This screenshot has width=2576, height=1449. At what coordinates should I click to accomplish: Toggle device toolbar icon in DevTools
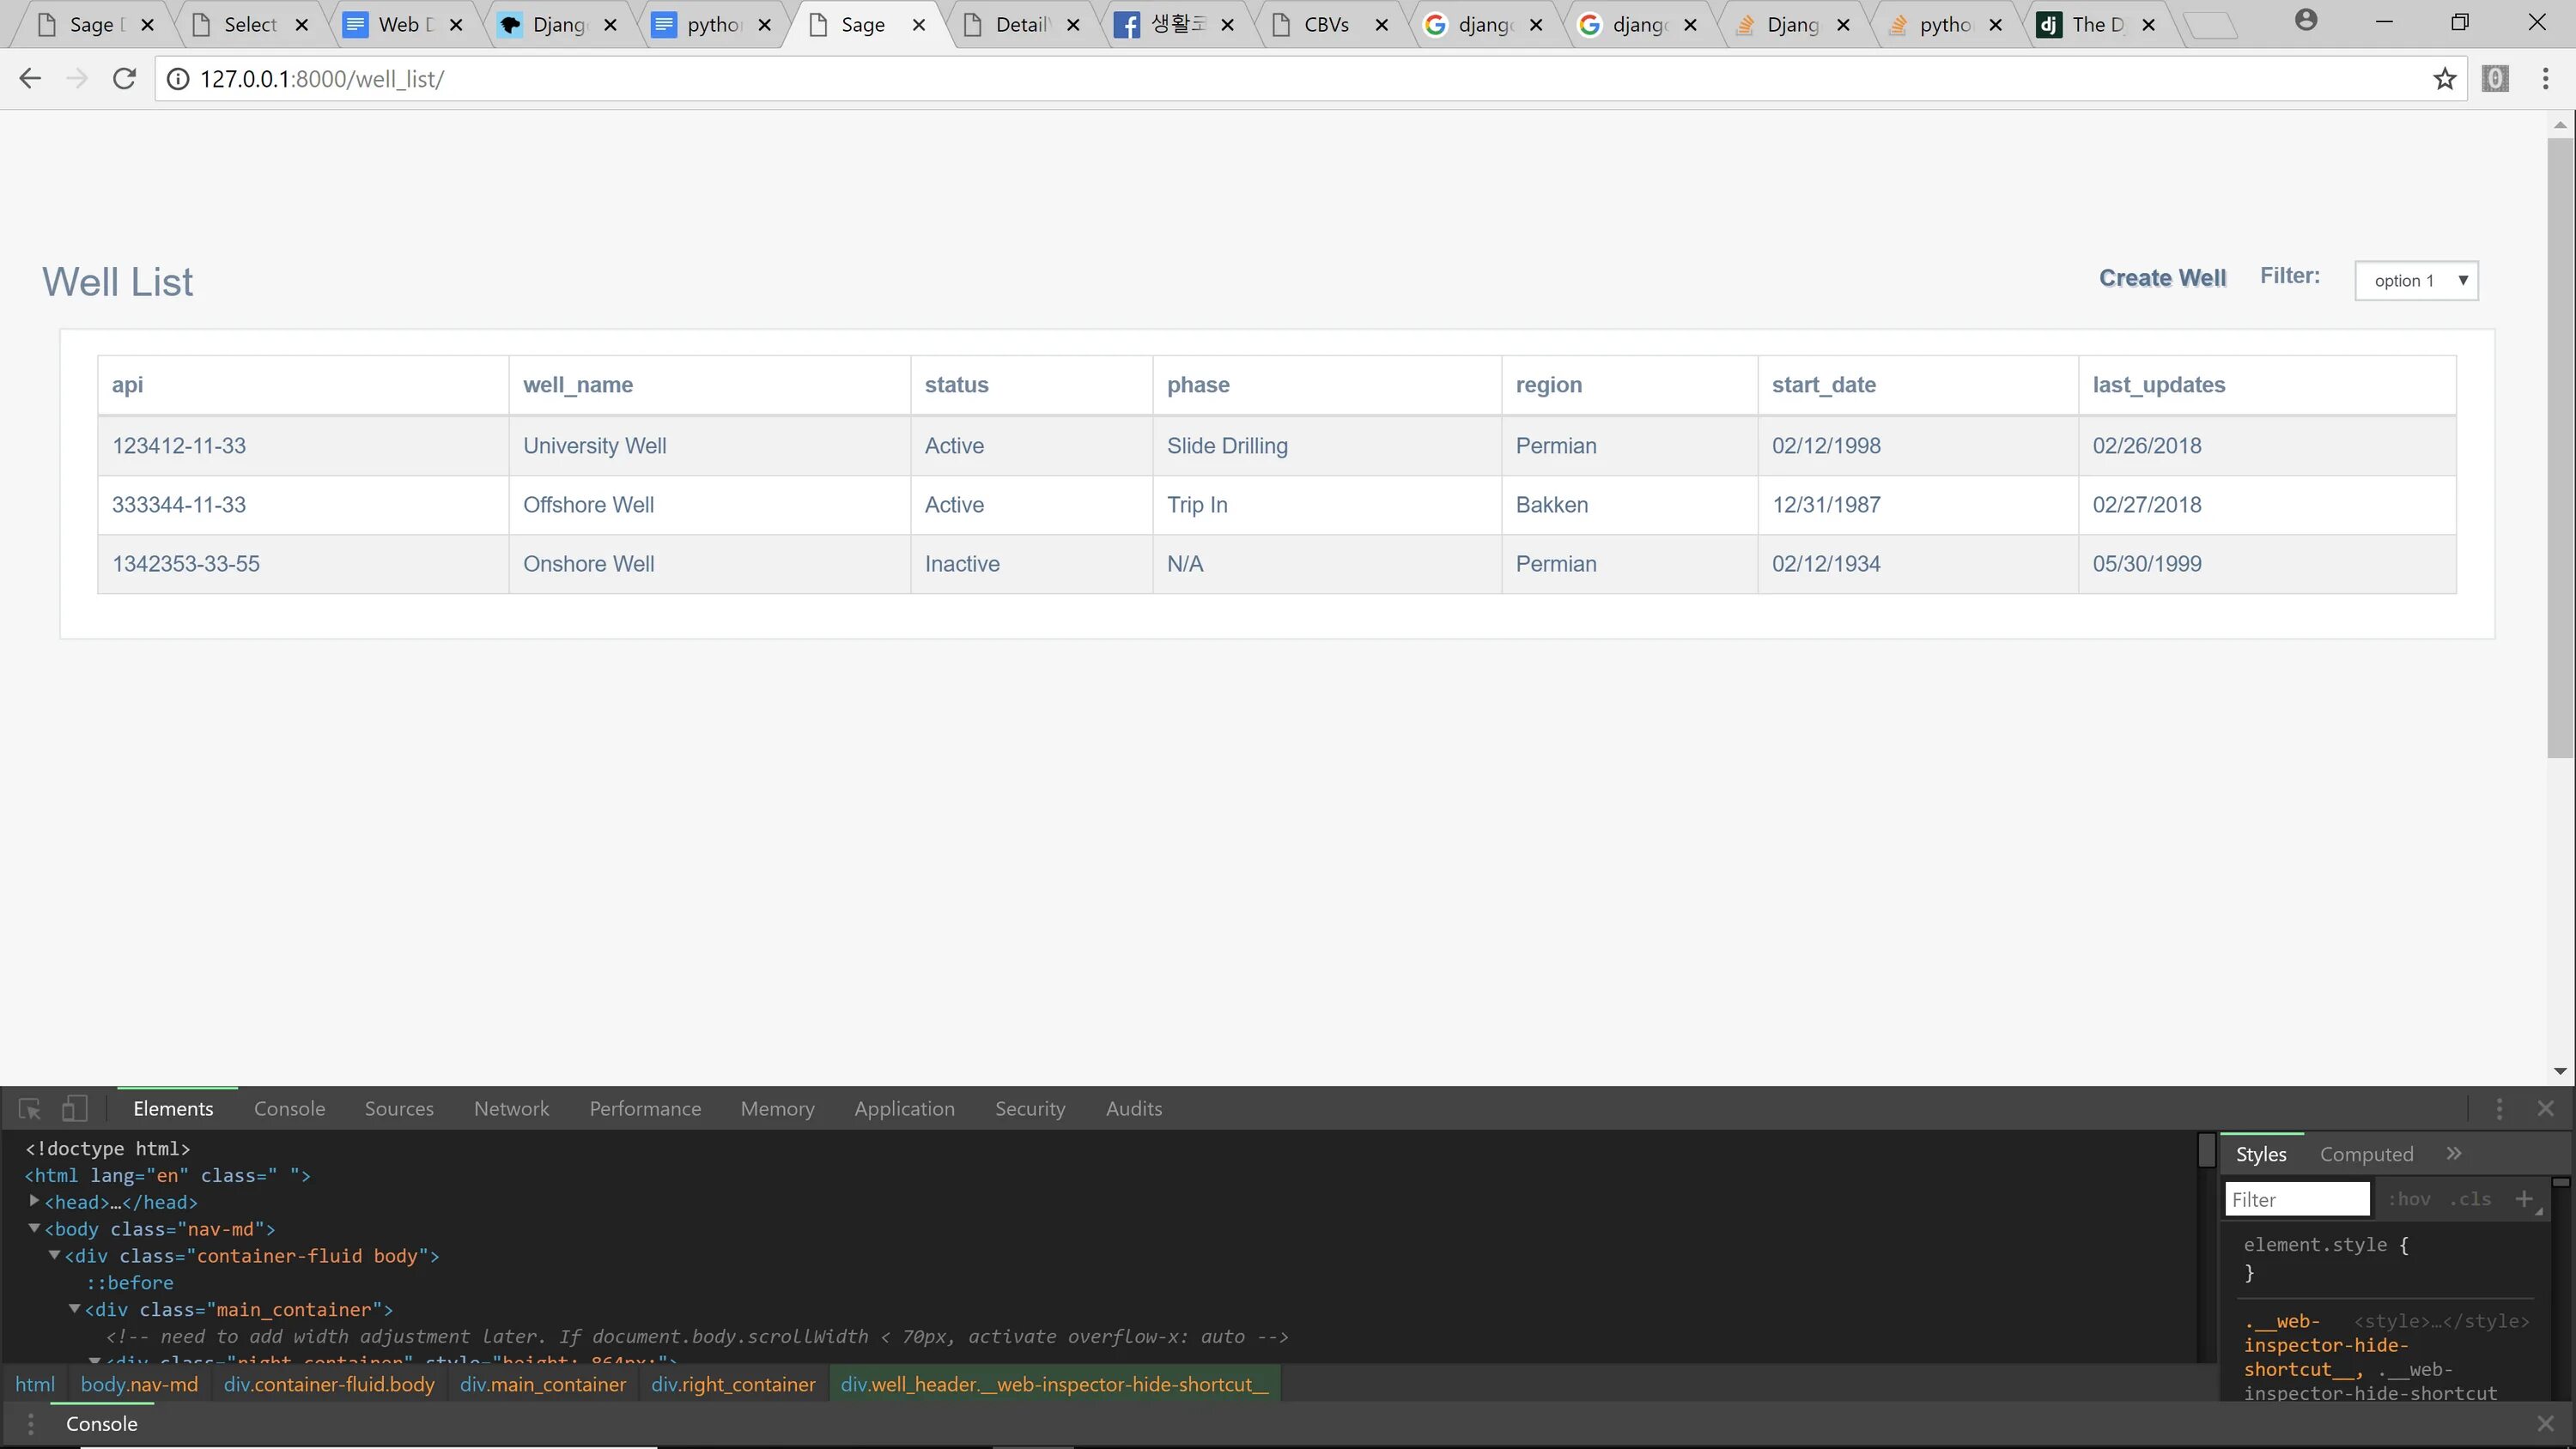(74, 1109)
